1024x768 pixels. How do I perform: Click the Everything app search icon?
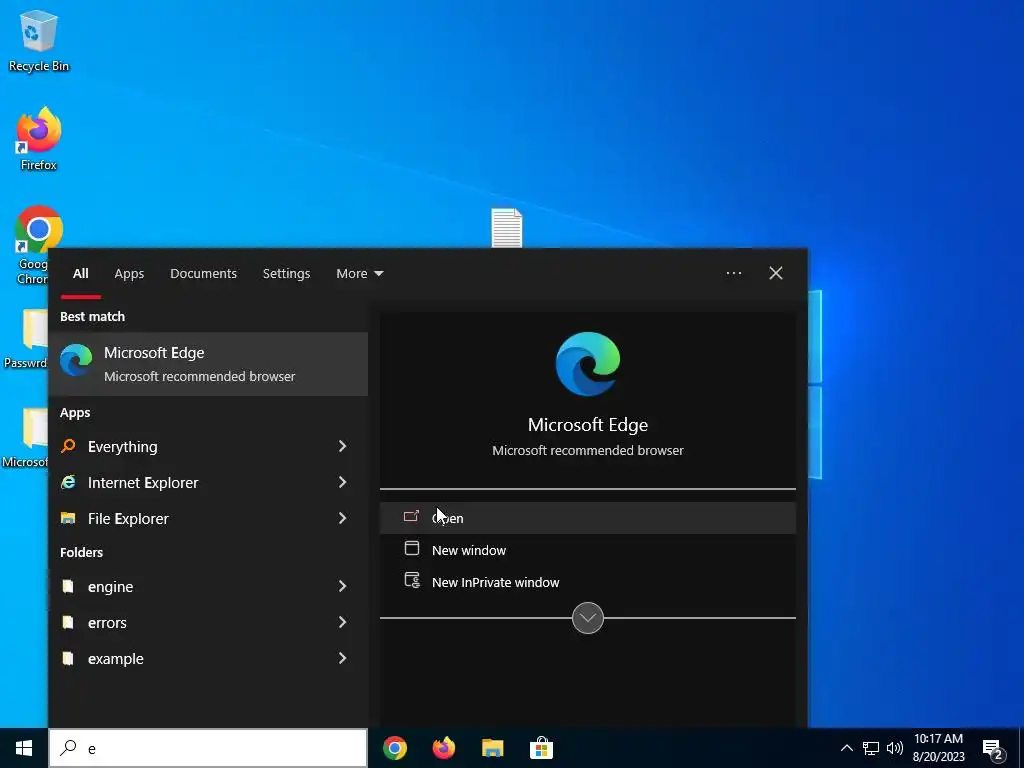pos(68,446)
